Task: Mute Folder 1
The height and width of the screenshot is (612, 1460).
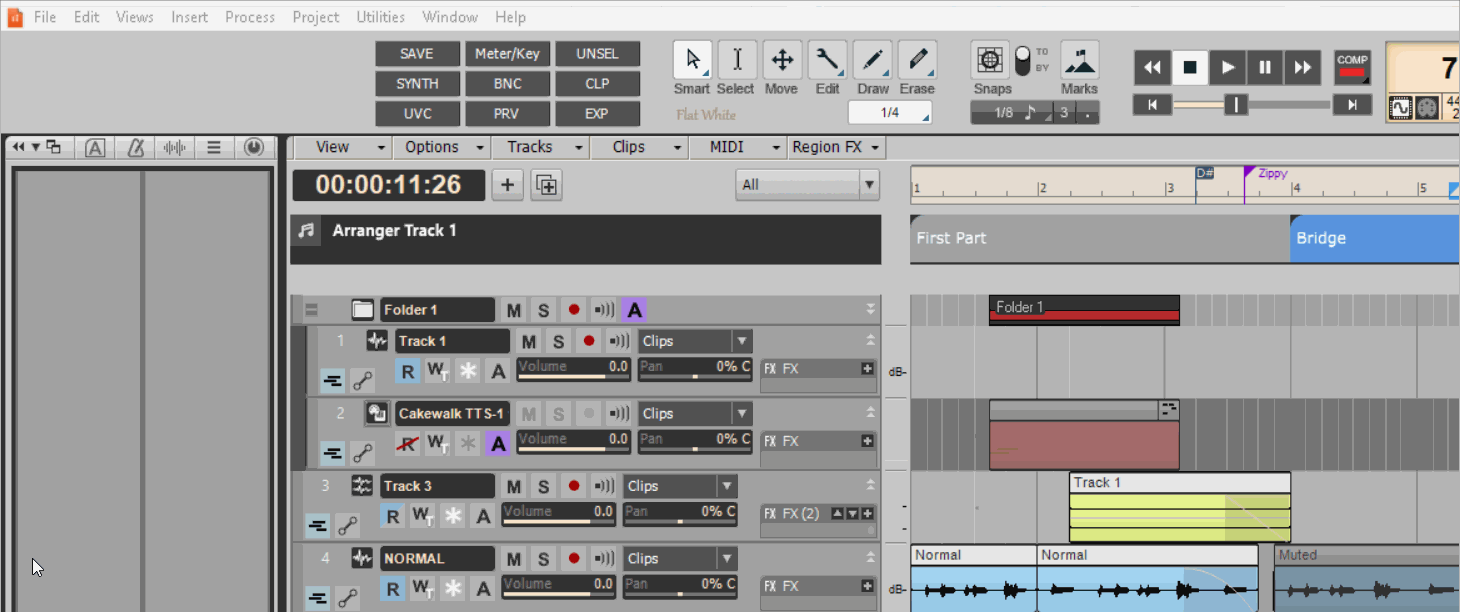Action: point(513,310)
